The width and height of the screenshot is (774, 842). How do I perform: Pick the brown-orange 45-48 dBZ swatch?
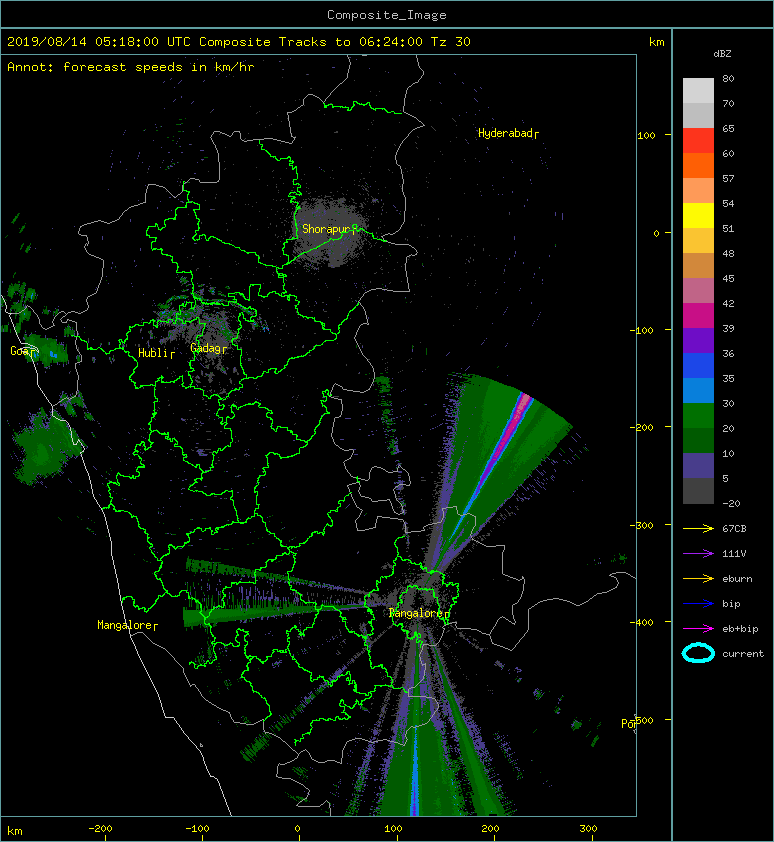pos(698,265)
